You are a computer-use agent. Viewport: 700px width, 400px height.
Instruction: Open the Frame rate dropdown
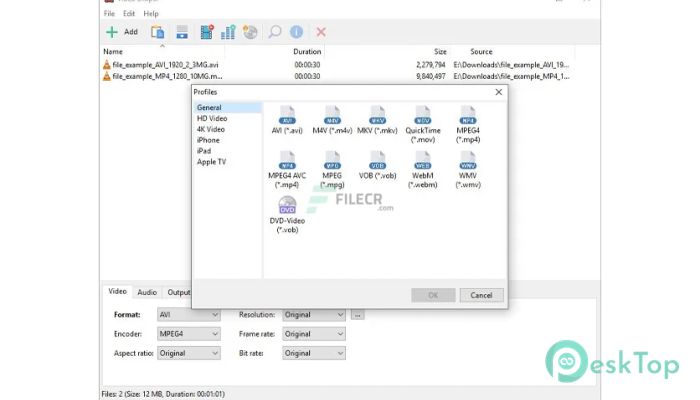(x=314, y=334)
